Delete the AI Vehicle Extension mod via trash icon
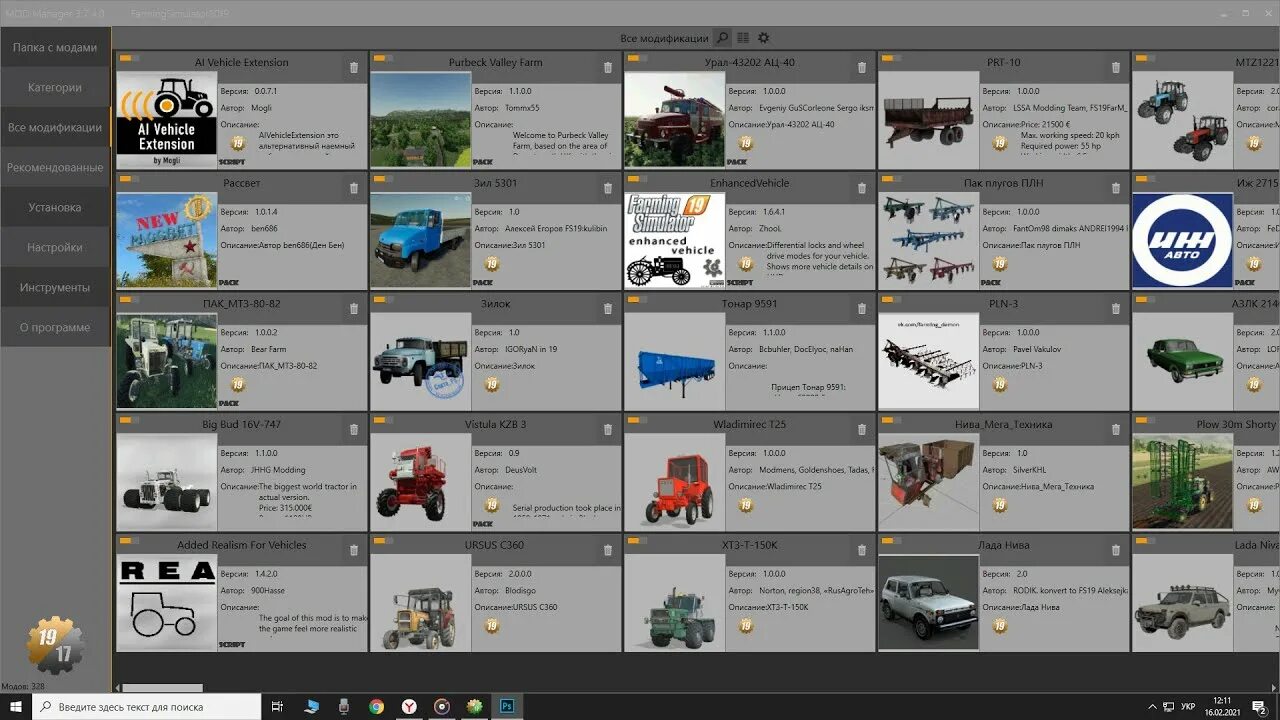This screenshot has width=1280, height=720. (x=354, y=68)
